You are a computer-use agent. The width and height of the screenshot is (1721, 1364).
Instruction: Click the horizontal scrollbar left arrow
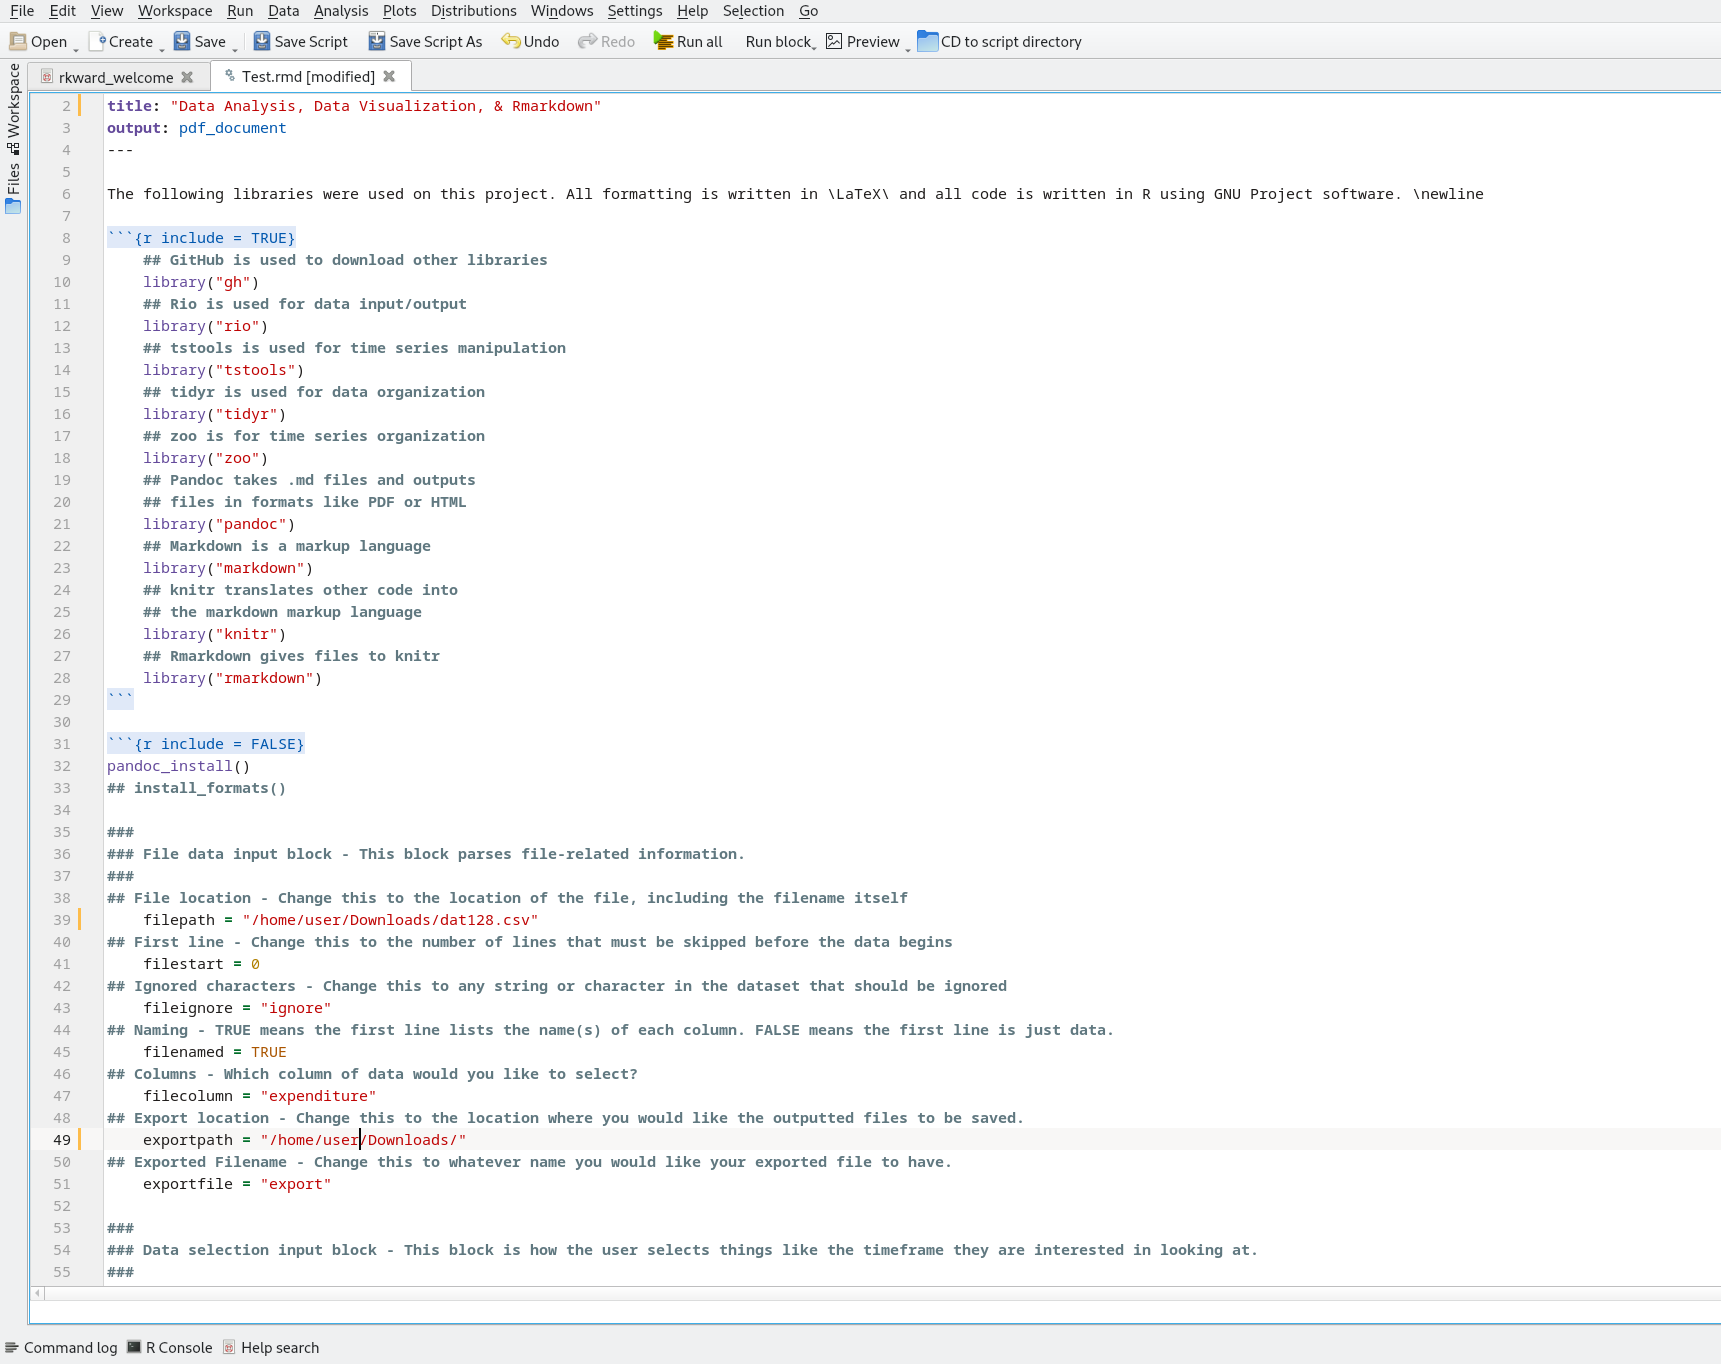38,1293
